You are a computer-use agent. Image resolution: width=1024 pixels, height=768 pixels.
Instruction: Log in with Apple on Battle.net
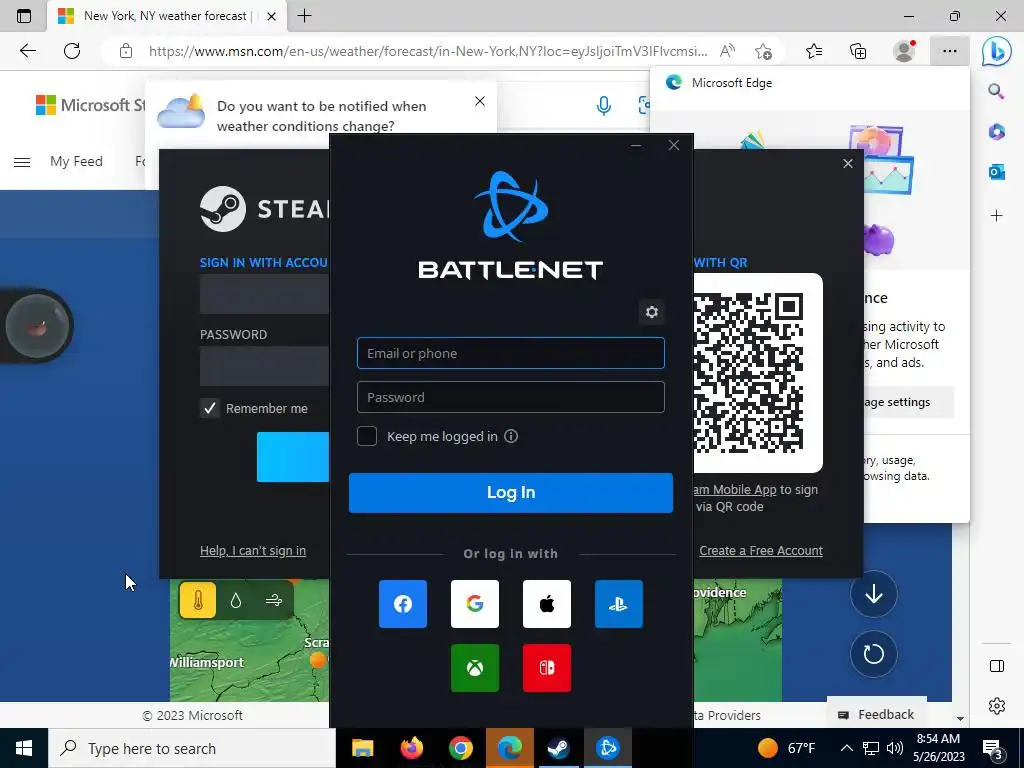547,604
